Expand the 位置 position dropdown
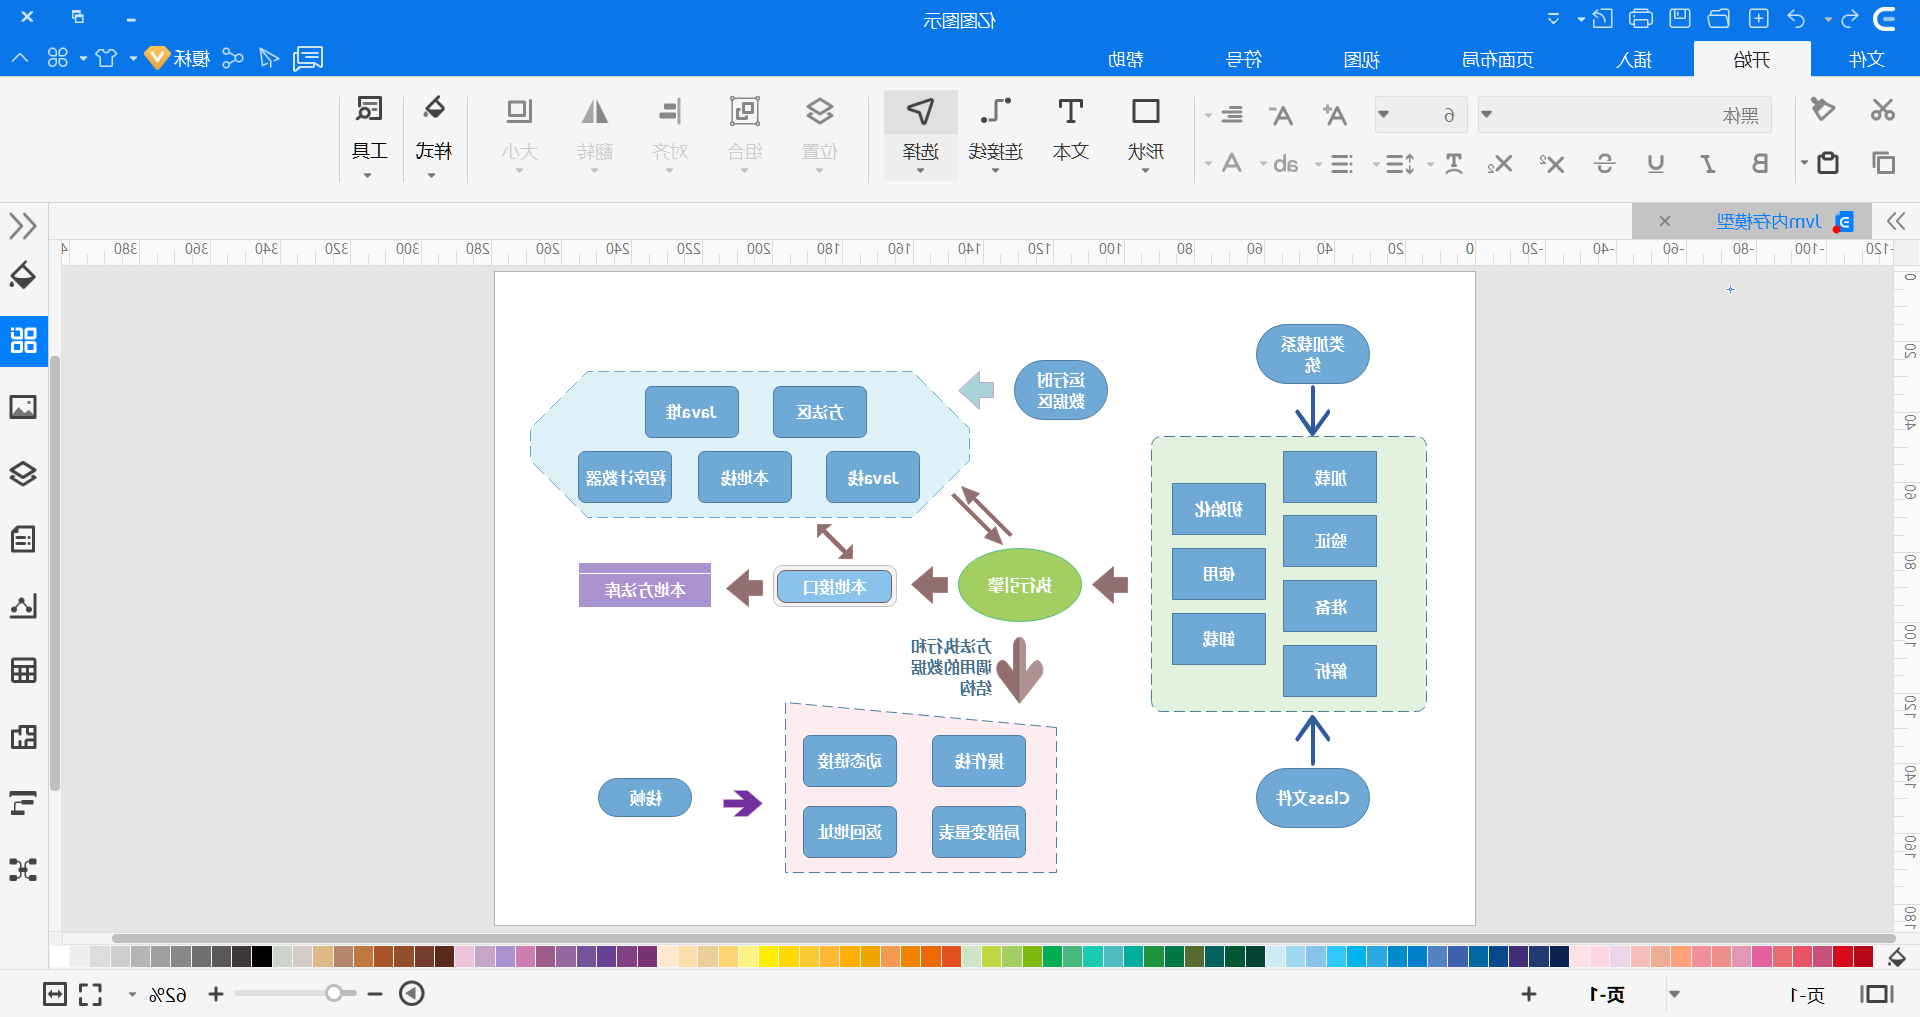The width and height of the screenshot is (1920, 1017). (820, 170)
